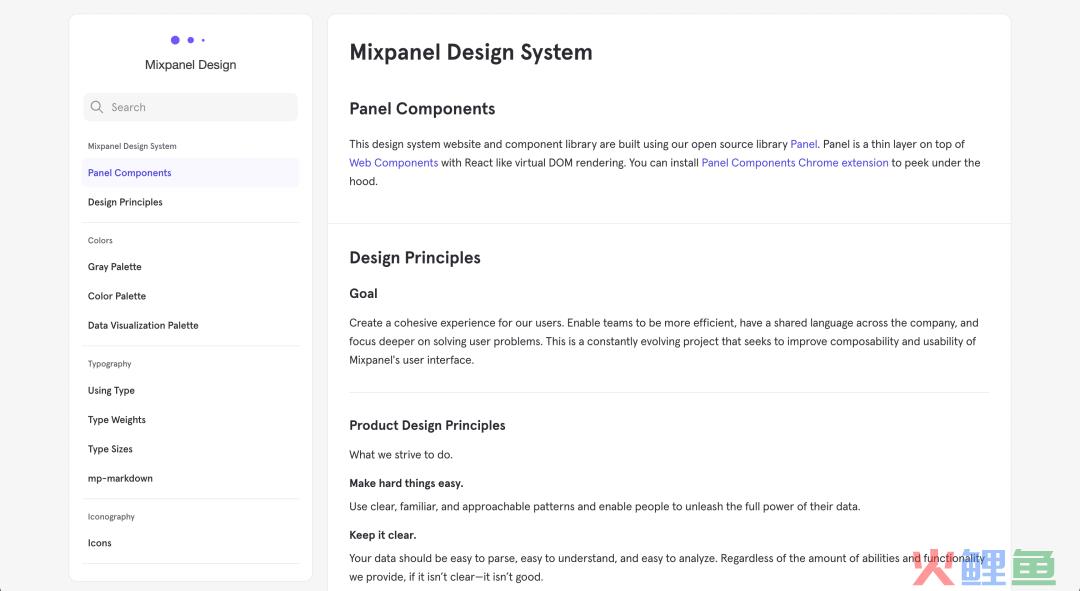Click the 'Keep it clear.' bold text
1080x591 pixels.
click(x=382, y=535)
